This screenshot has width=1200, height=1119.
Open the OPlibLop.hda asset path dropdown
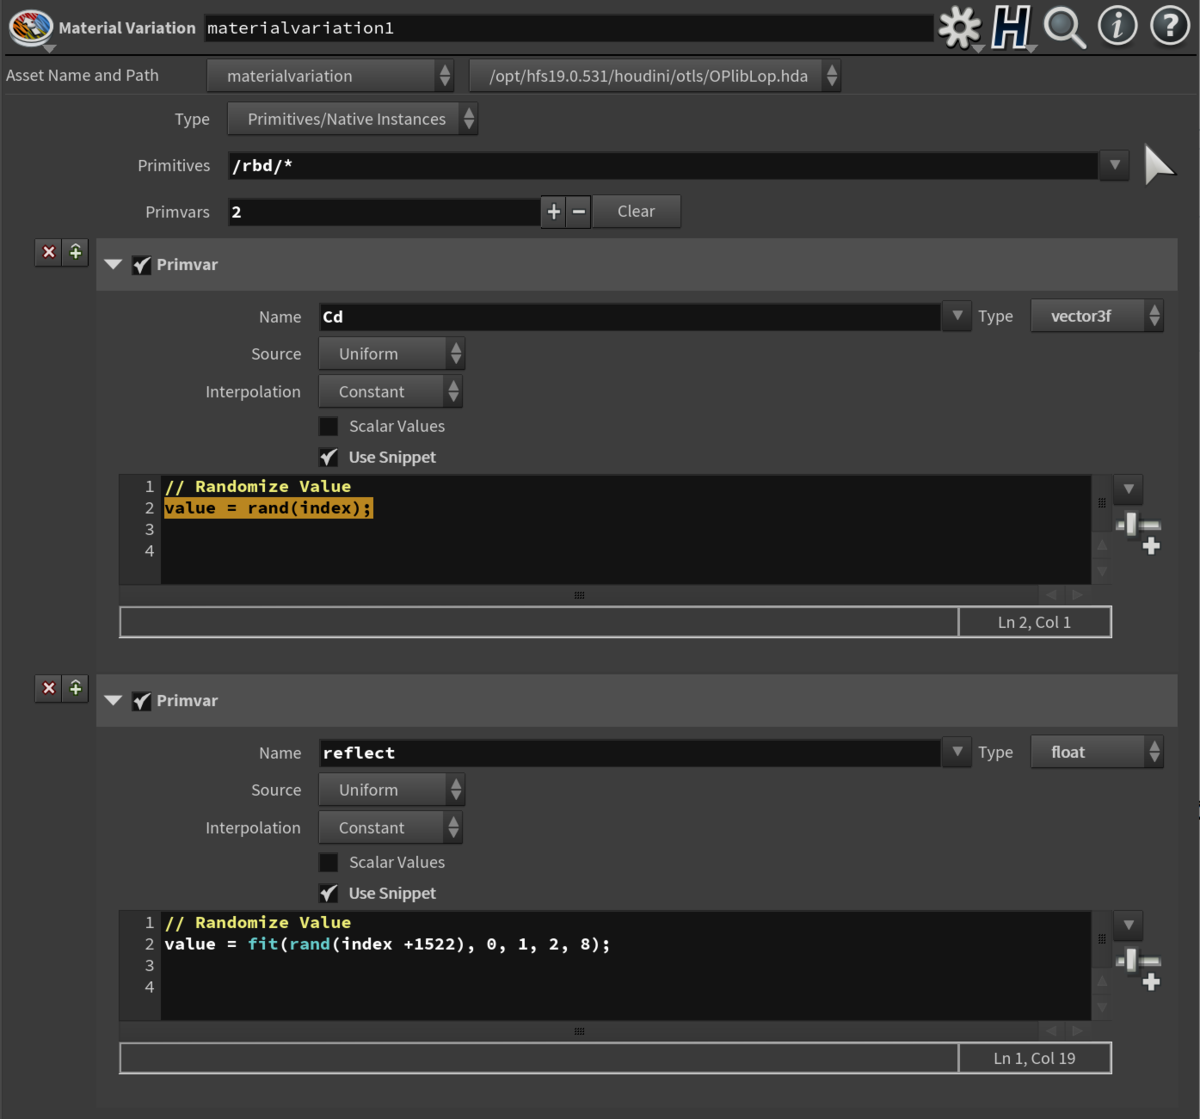pyautogui.click(x=655, y=76)
